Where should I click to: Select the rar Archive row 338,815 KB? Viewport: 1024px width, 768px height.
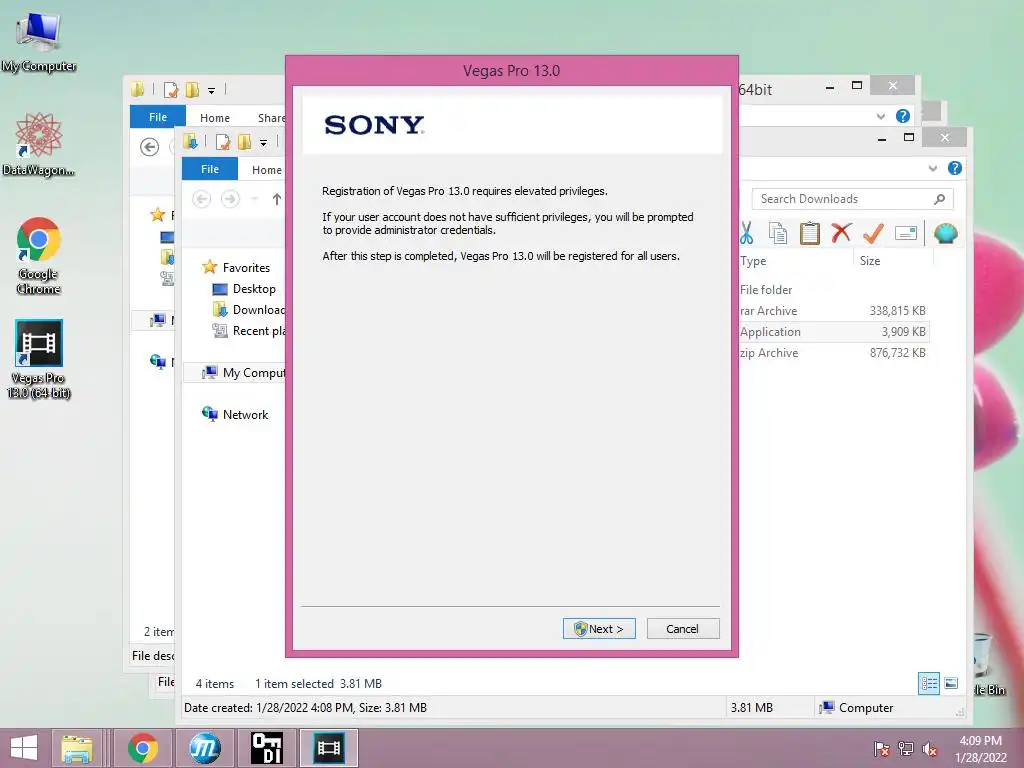(834, 311)
